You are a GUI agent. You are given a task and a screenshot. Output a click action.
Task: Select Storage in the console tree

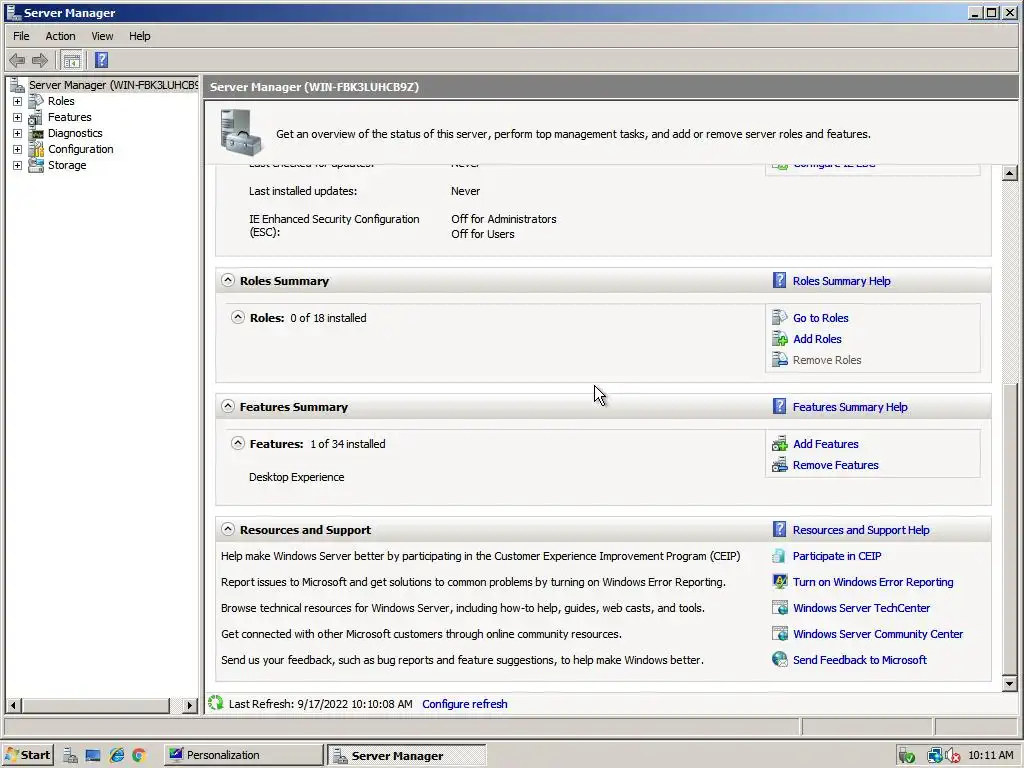point(67,165)
